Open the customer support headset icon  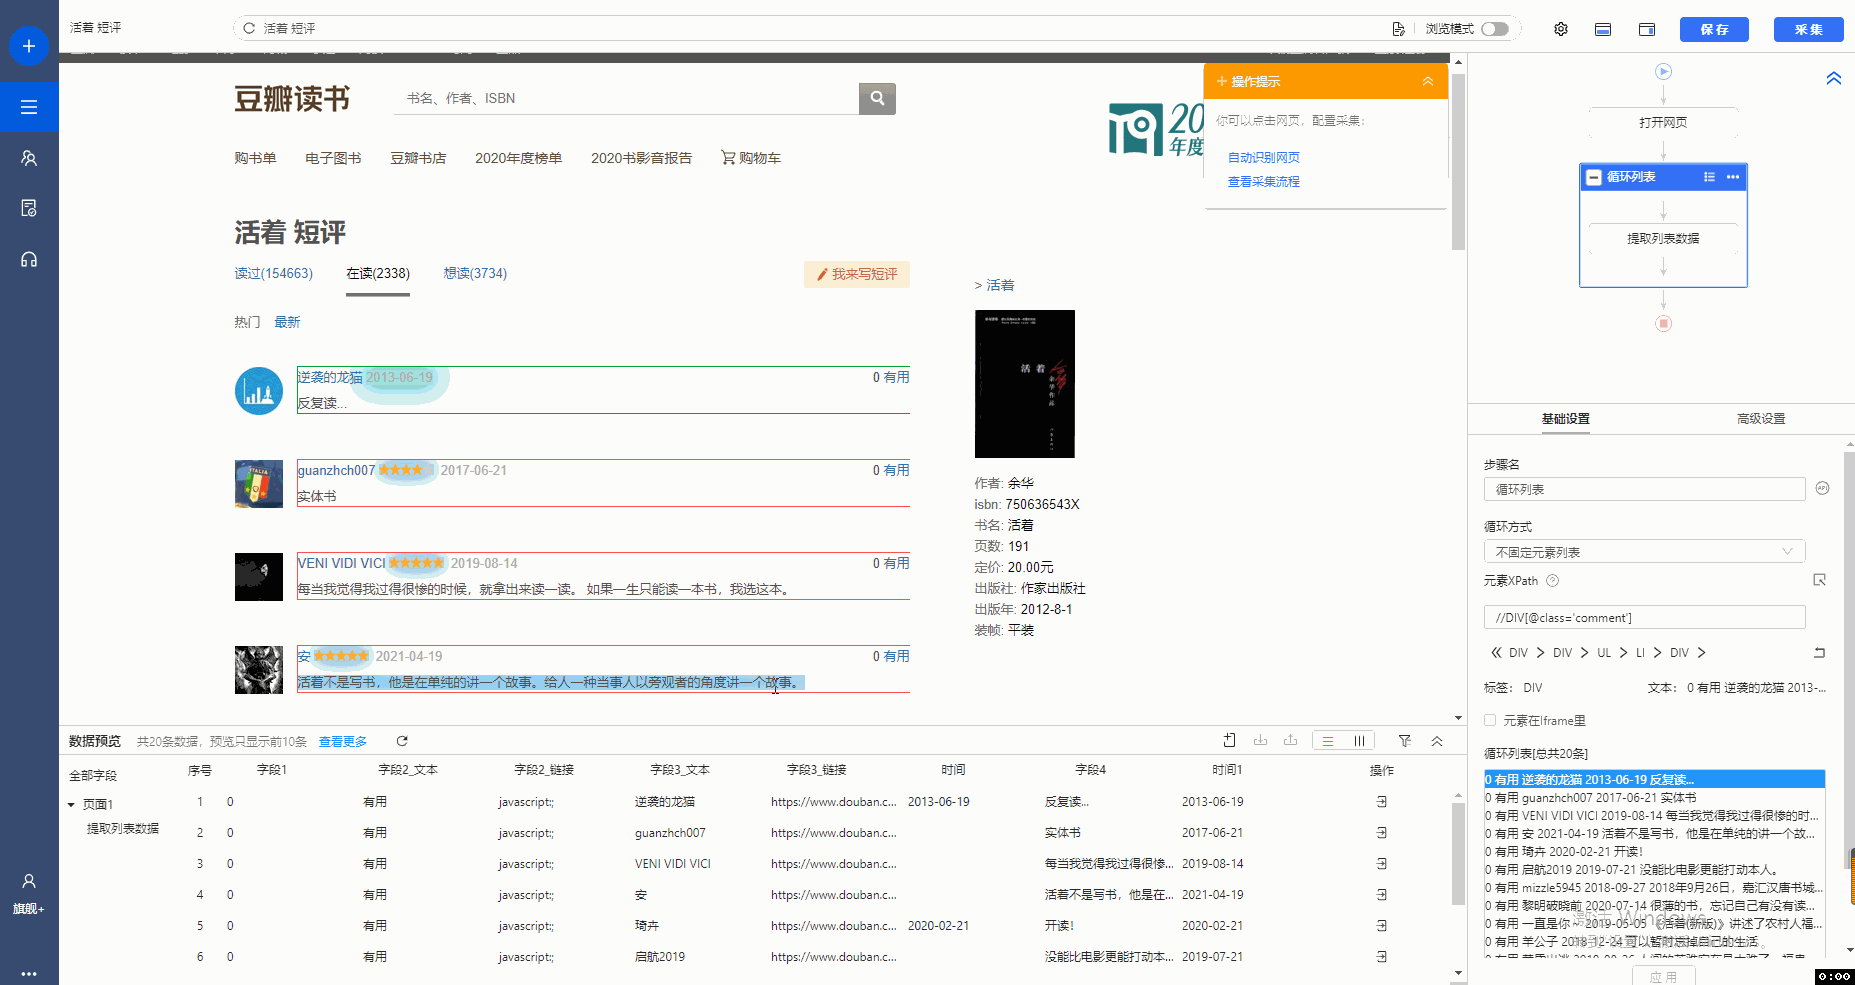pos(29,259)
